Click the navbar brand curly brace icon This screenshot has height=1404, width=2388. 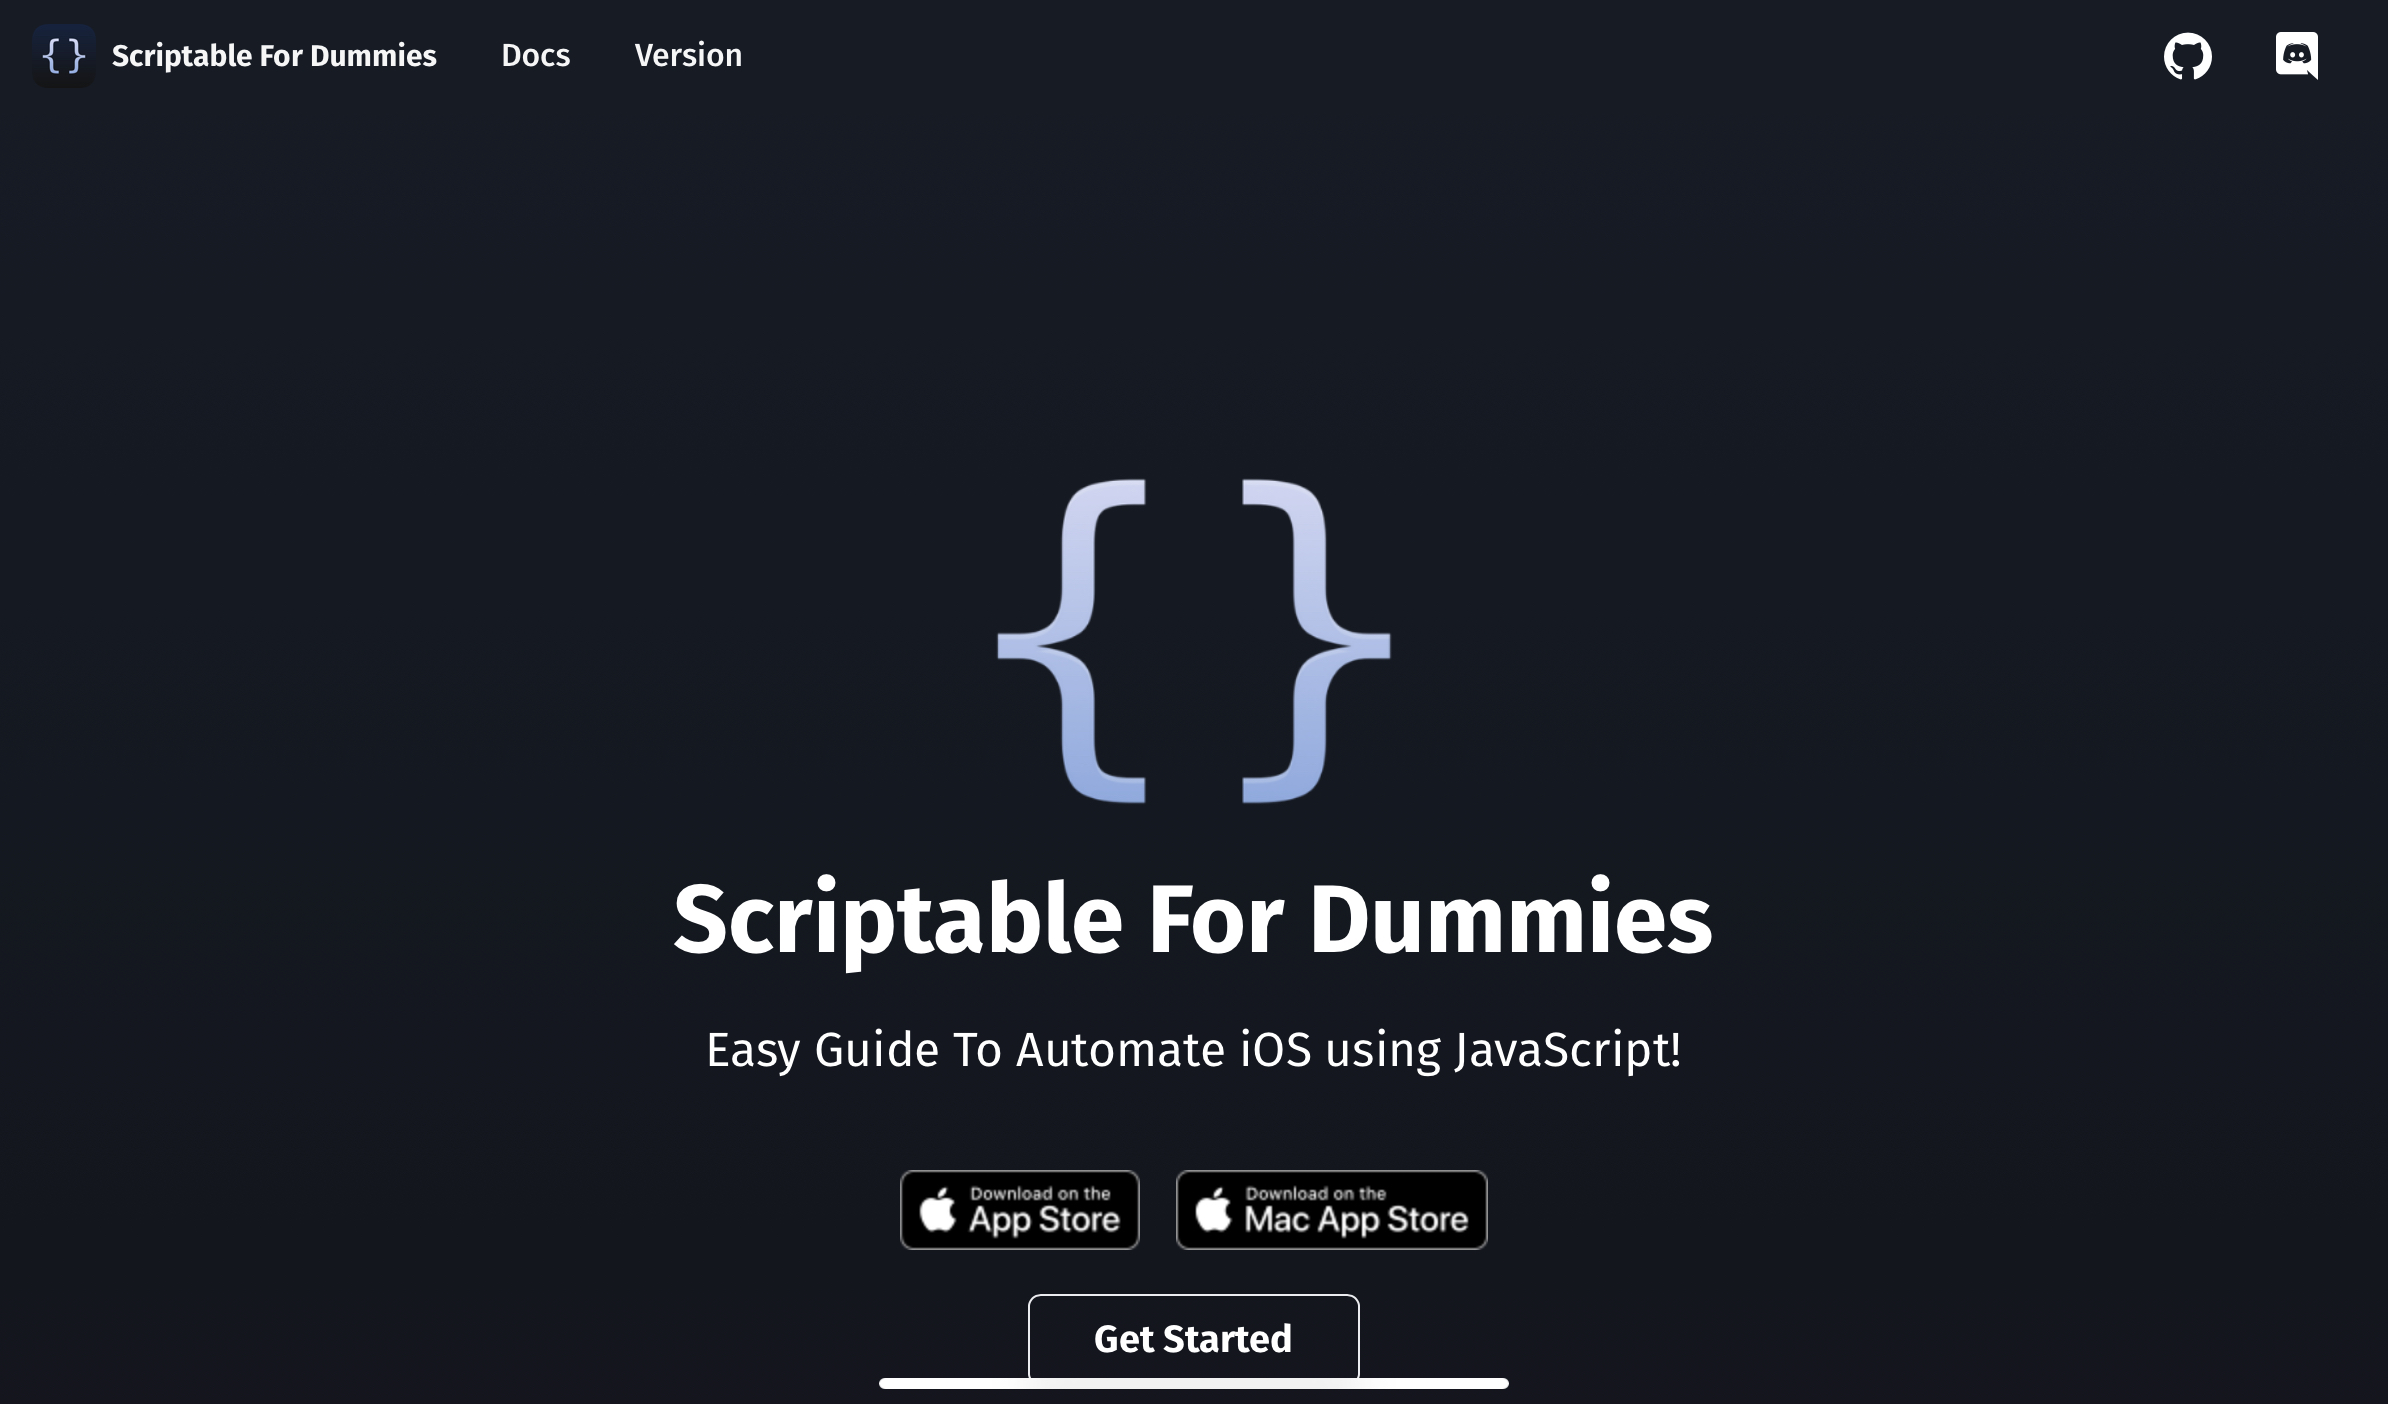pos(62,55)
